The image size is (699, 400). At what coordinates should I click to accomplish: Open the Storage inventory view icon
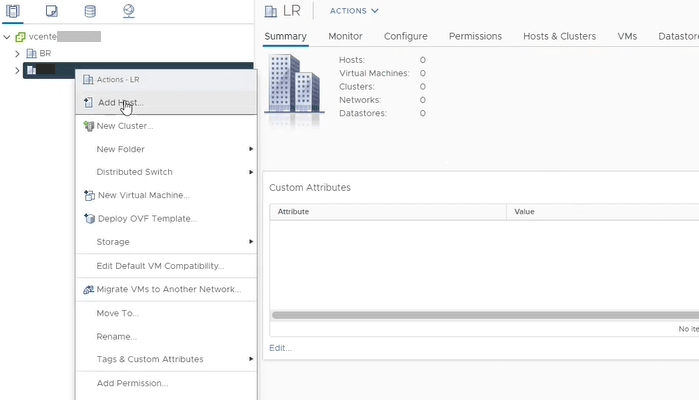[x=90, y=11]
